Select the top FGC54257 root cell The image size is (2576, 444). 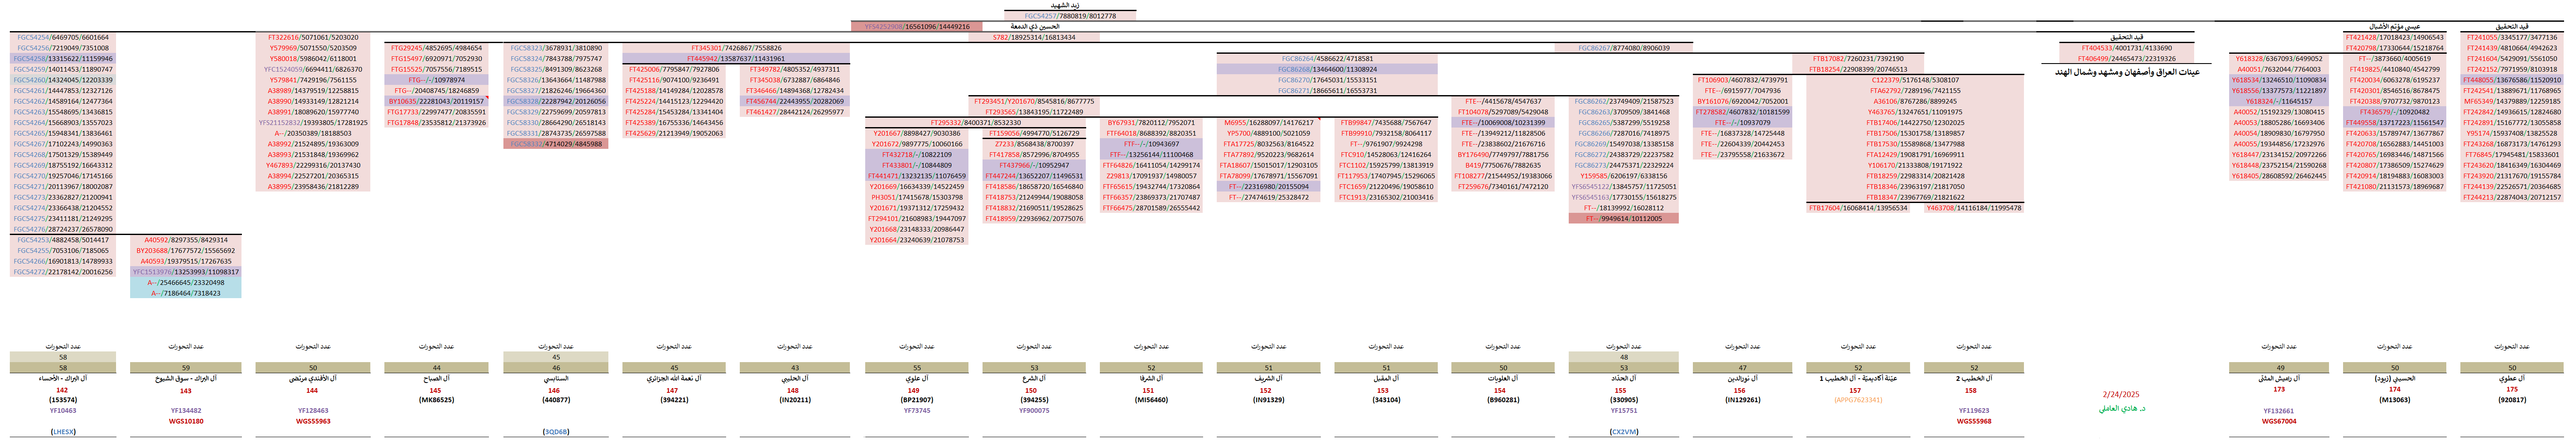point(1069,16)
